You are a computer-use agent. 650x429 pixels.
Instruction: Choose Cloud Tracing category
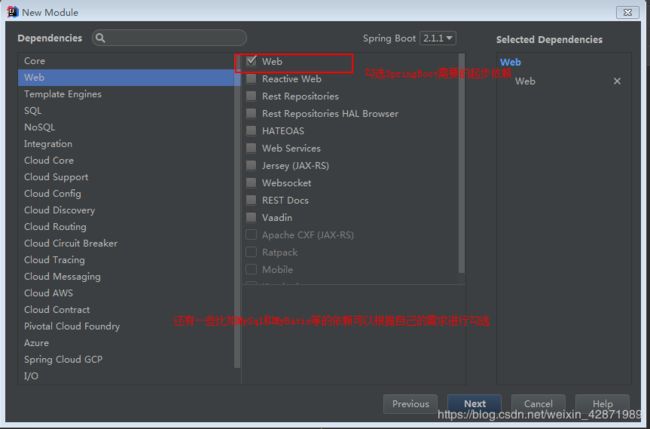126,260
